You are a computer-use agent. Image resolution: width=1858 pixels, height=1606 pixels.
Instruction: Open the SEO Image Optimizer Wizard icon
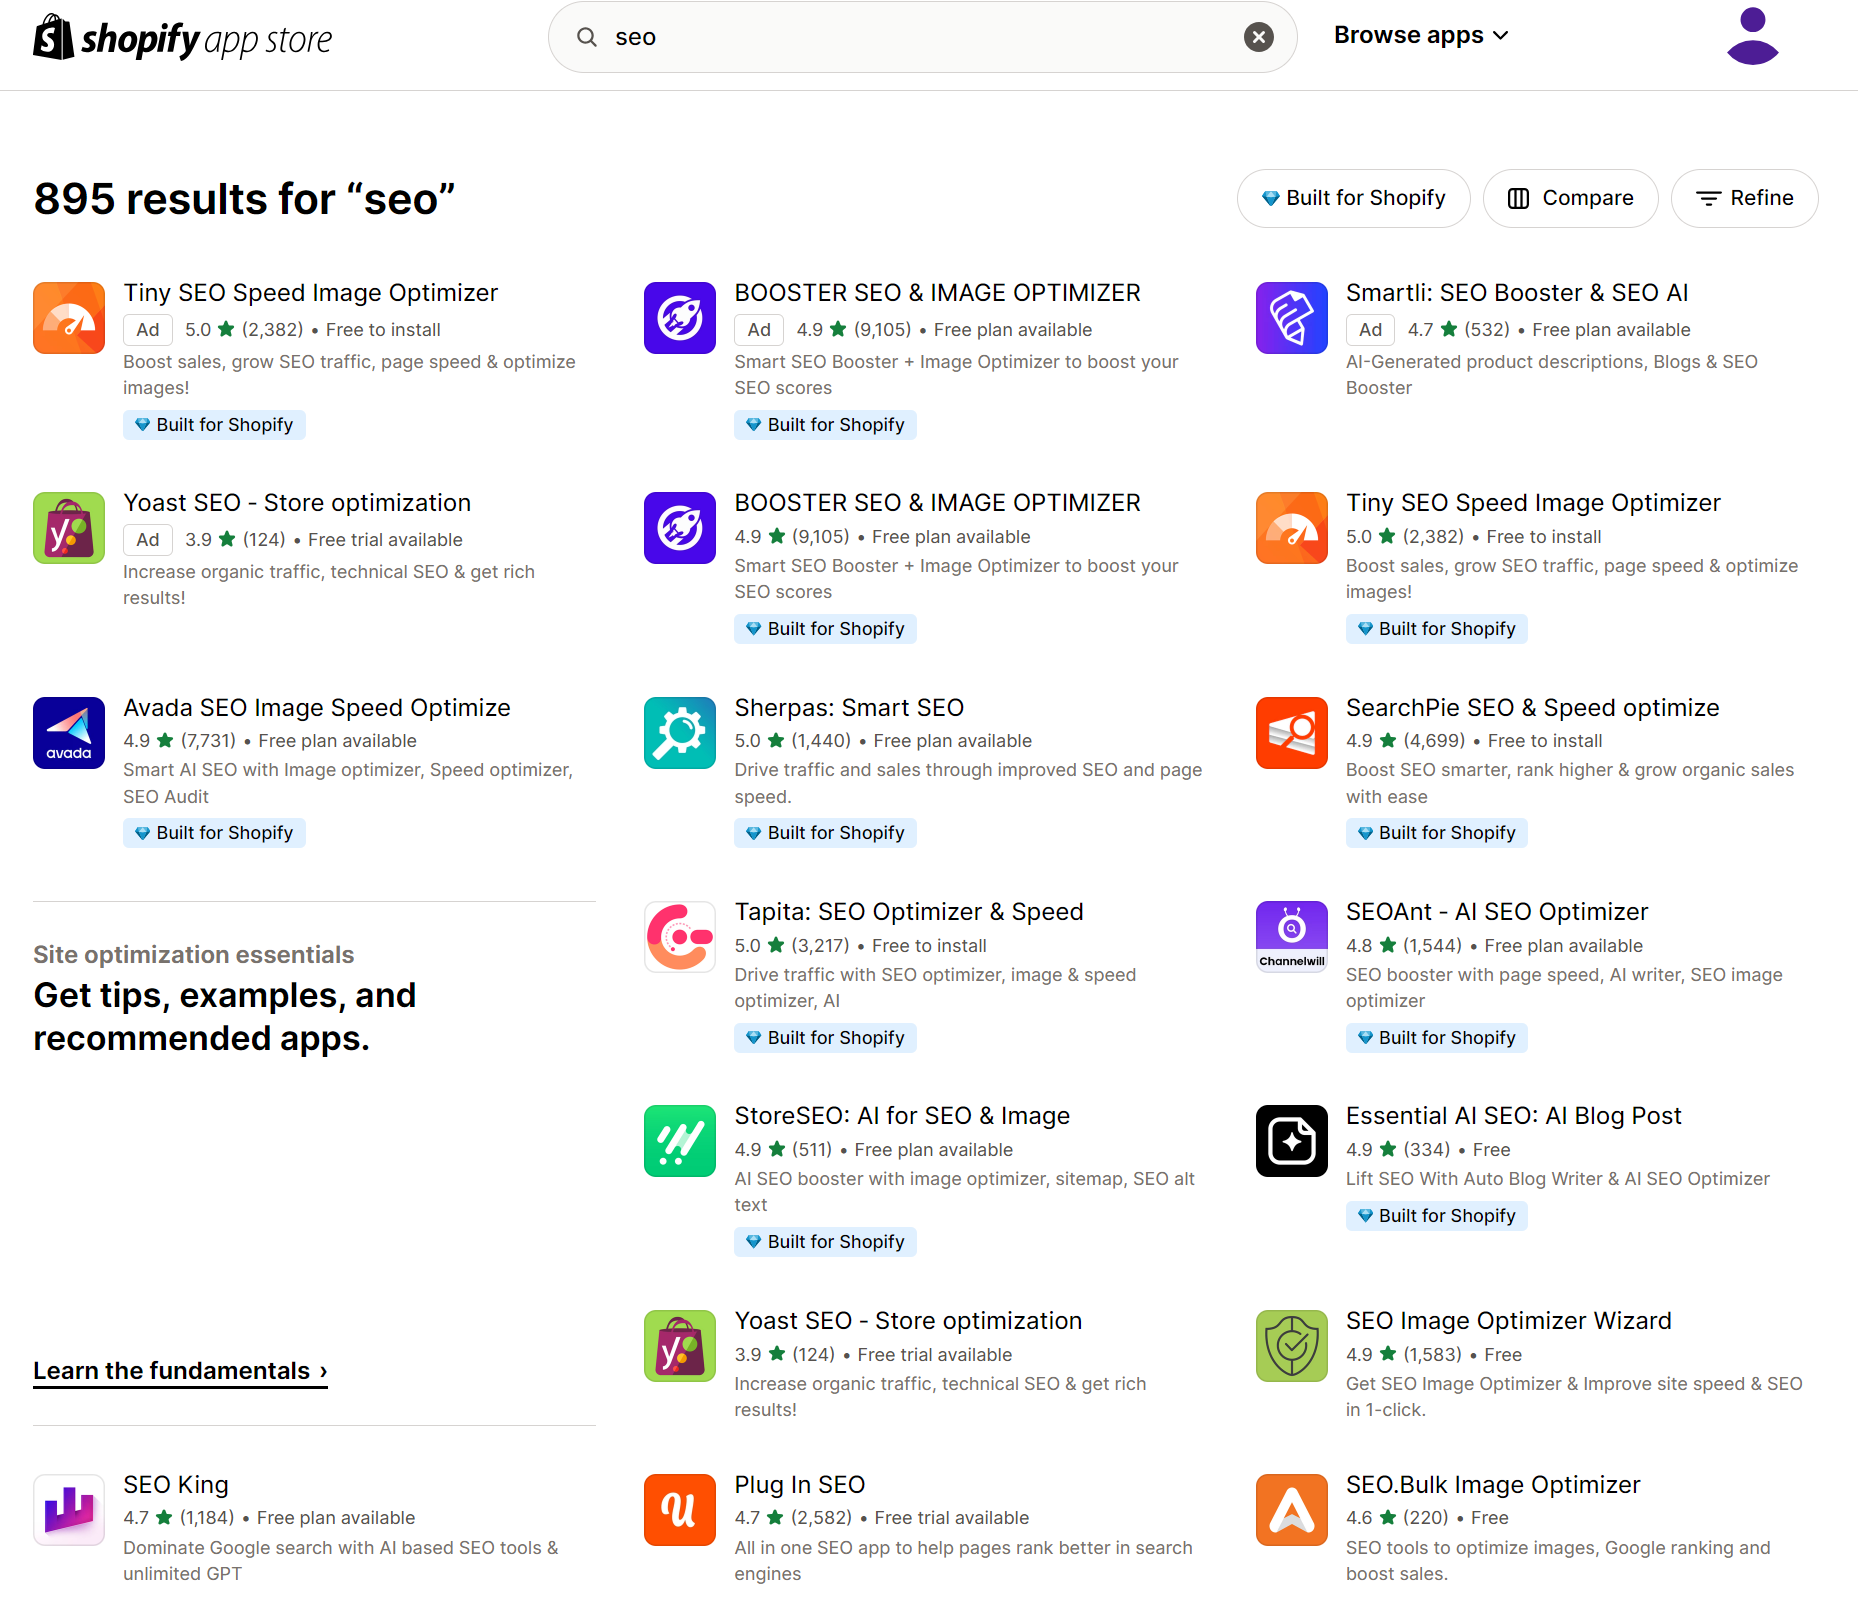[x=1291, y=1346]
